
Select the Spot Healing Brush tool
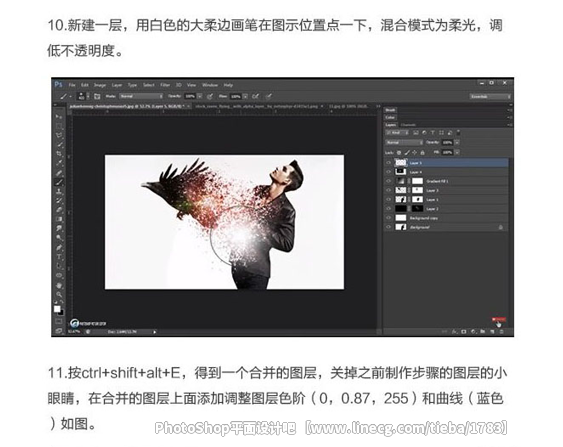tap(59, 173)
